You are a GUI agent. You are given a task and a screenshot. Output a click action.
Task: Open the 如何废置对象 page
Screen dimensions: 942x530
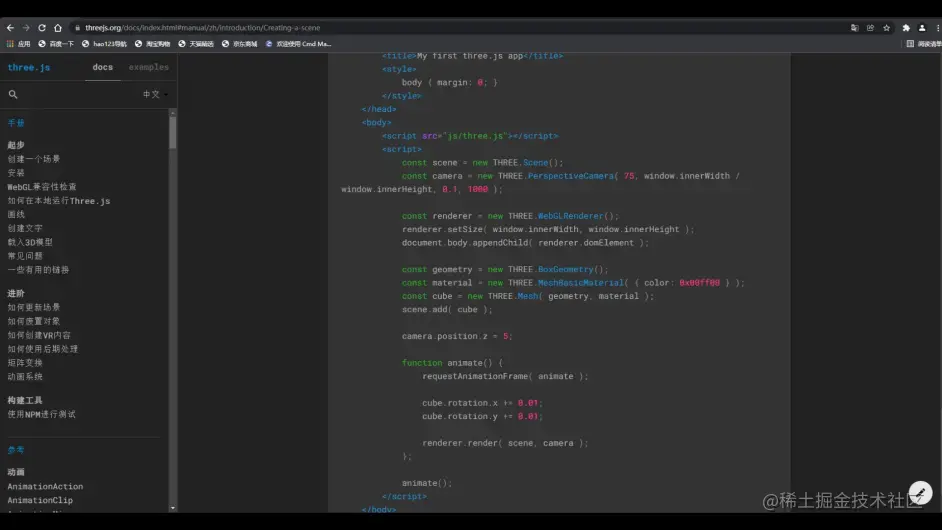[34, 321]
